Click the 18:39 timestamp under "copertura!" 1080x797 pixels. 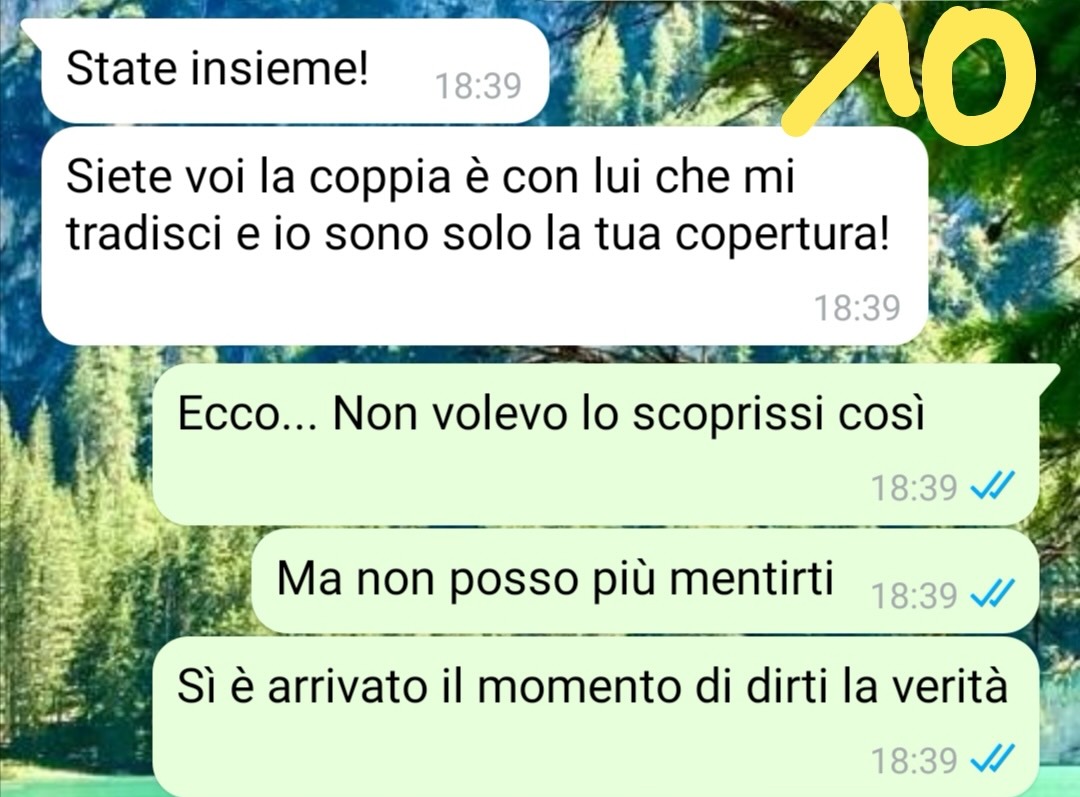coord(857,308)
